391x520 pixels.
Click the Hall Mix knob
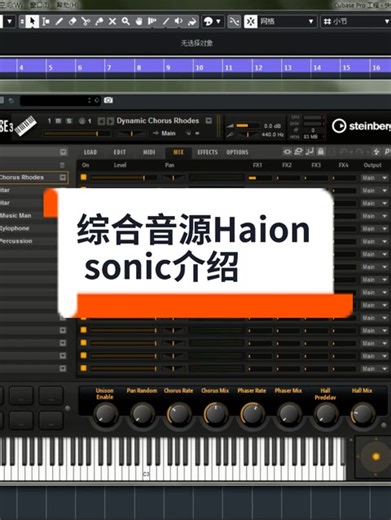click(362, 414)
